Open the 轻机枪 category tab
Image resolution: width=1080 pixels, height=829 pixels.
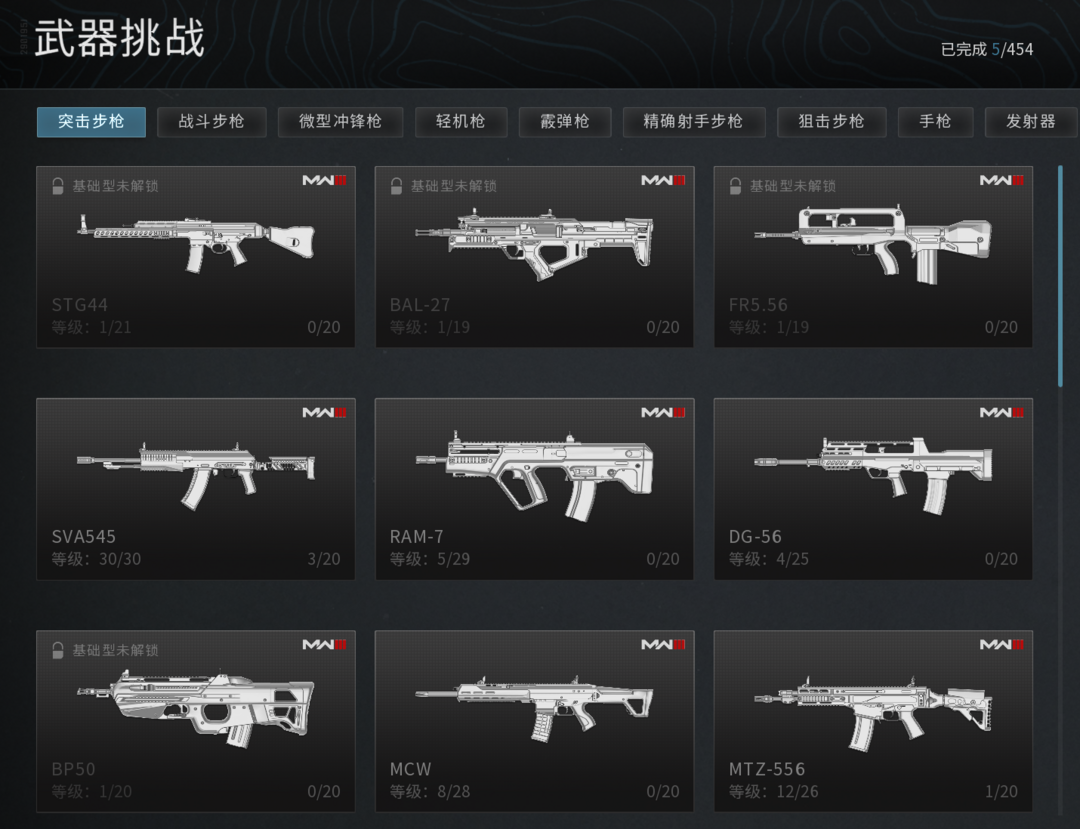click(x=461, y=122)
